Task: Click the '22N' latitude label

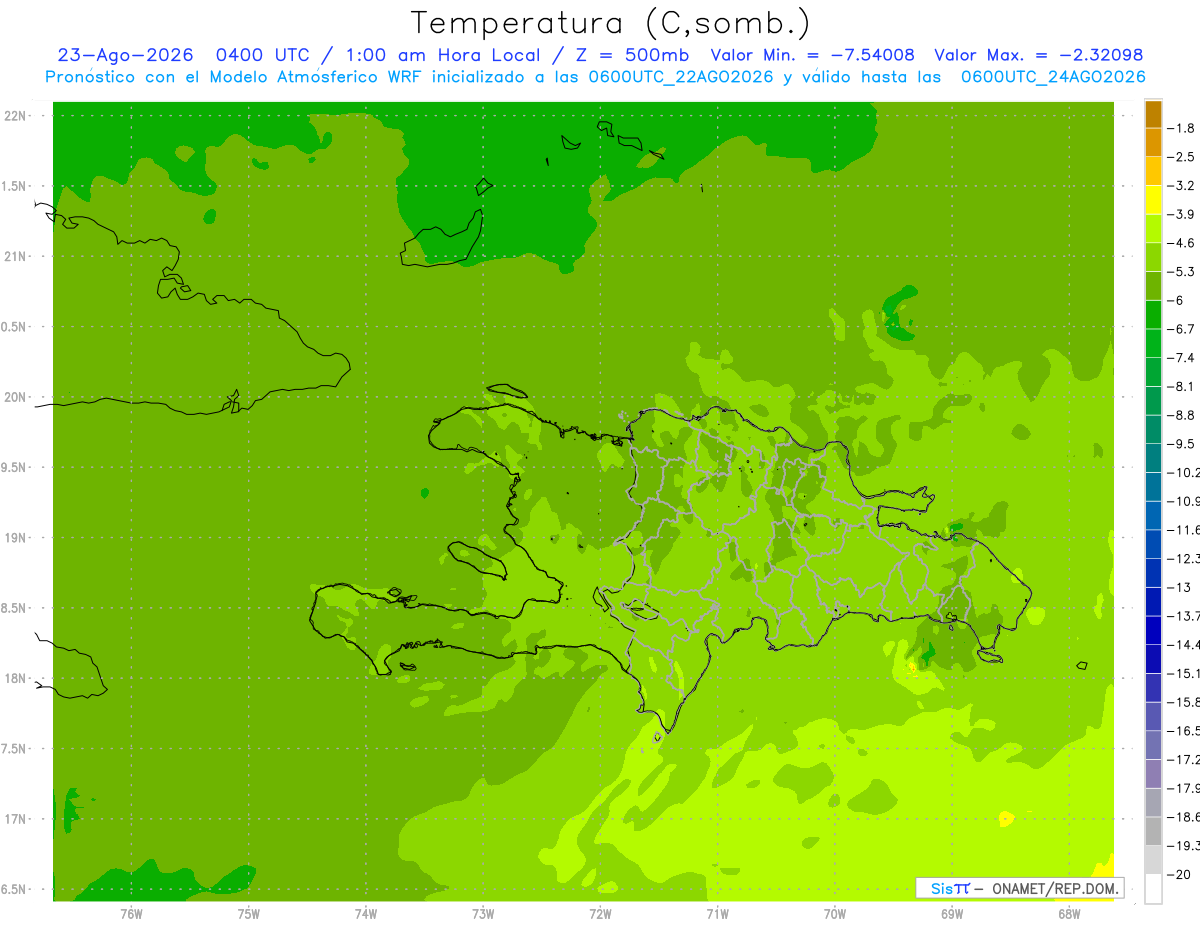Action: (x=15, y=116)
